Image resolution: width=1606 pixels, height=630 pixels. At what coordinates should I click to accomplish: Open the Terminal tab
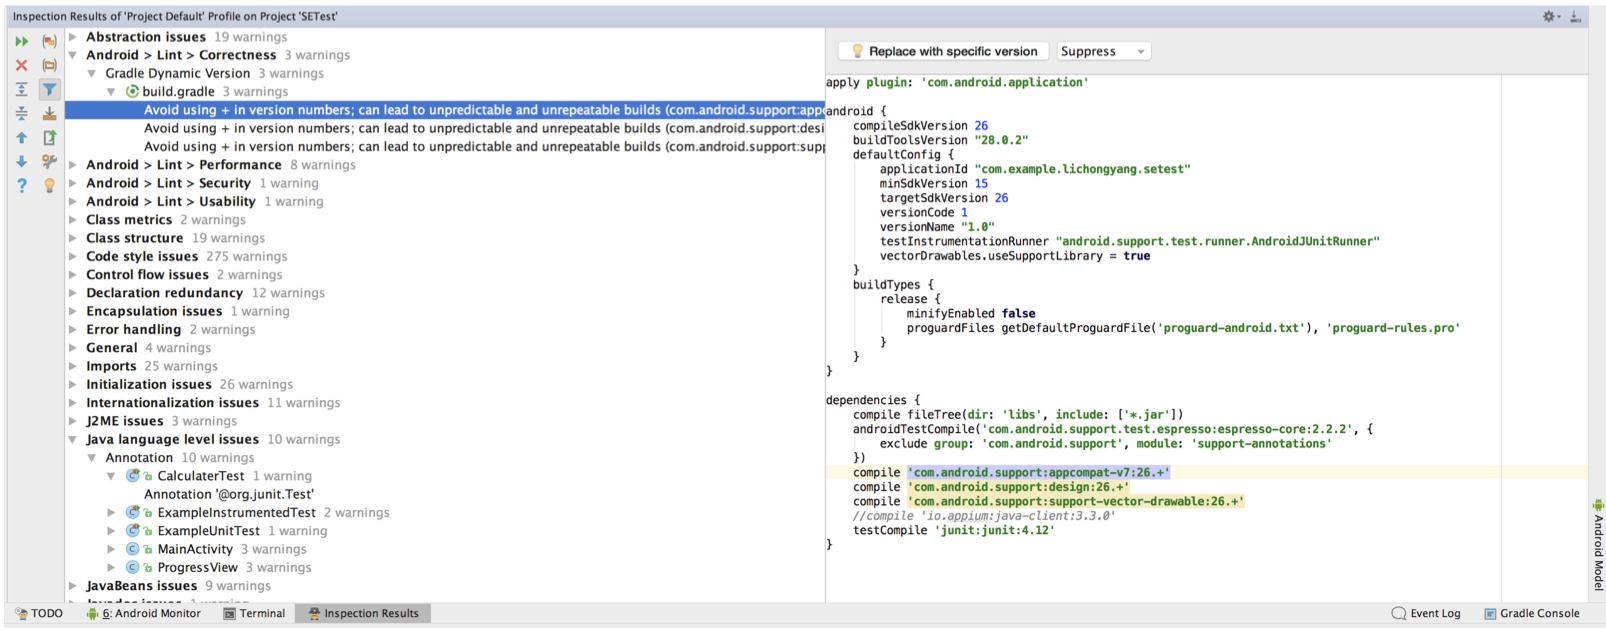[x=254, y=613]
